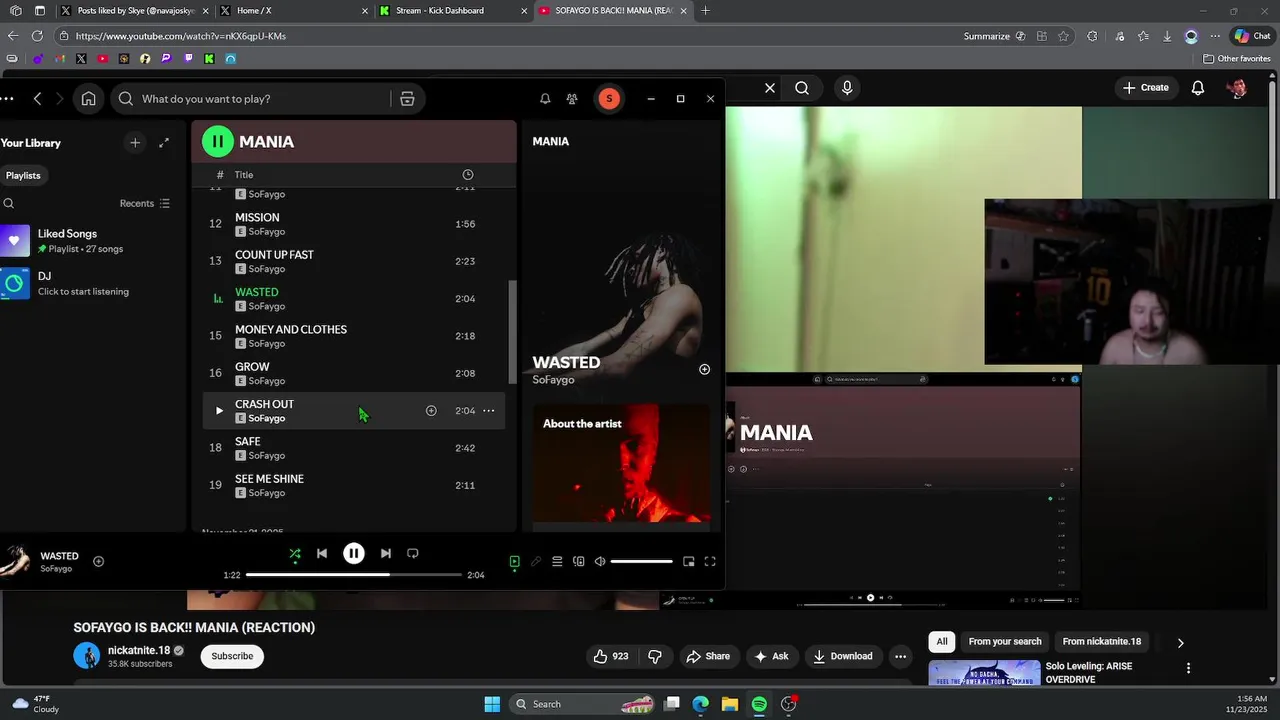Start the DJ in library
The width and height of the screenshot is (1280, 720).
point(90,283)
